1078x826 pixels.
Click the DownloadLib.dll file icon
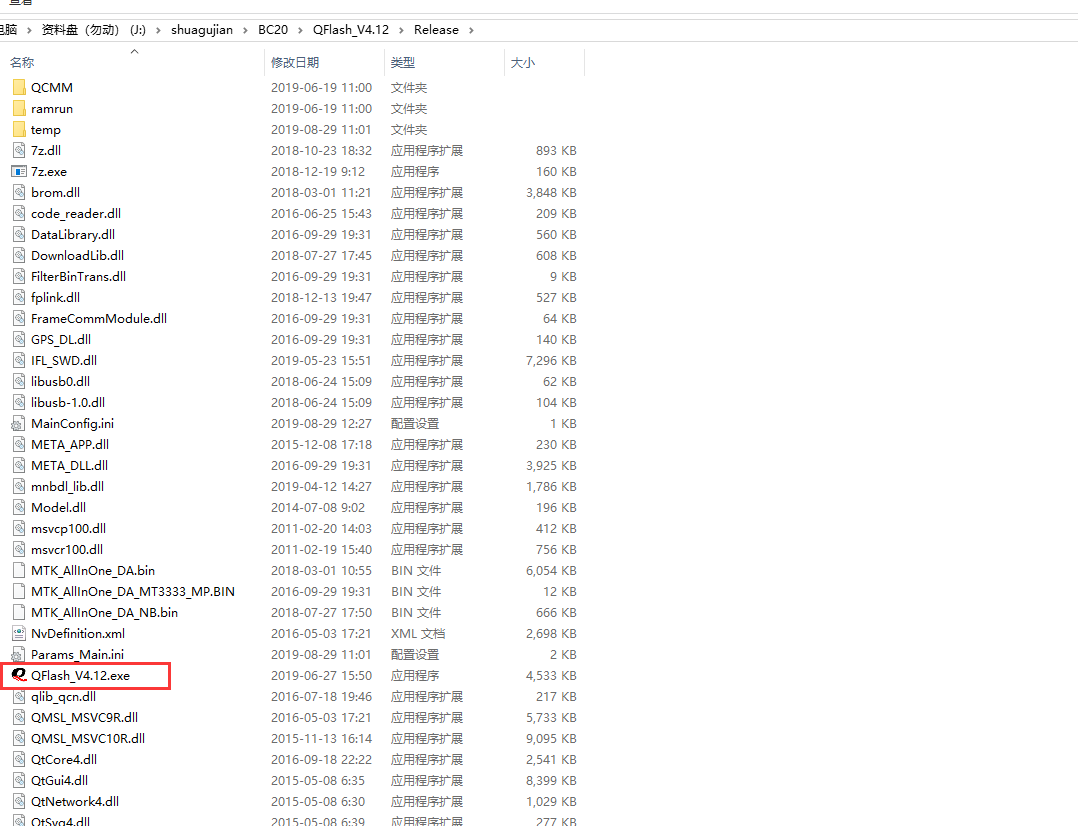point(19,256)
